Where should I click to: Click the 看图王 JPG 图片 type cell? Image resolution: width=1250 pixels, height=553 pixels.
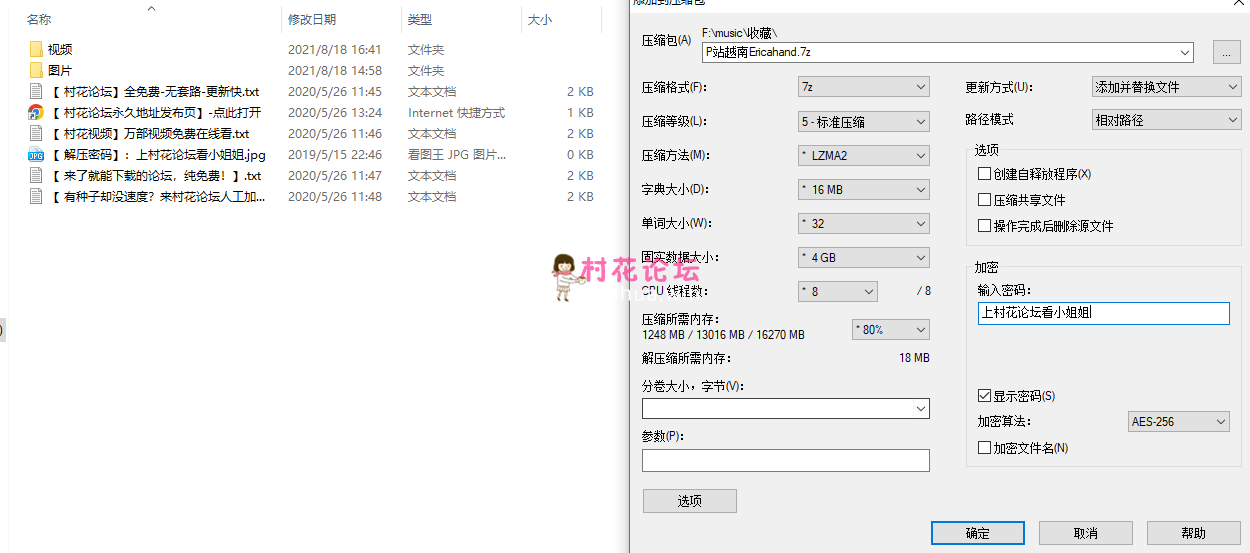pyautogui.click(x=458, y=154)
